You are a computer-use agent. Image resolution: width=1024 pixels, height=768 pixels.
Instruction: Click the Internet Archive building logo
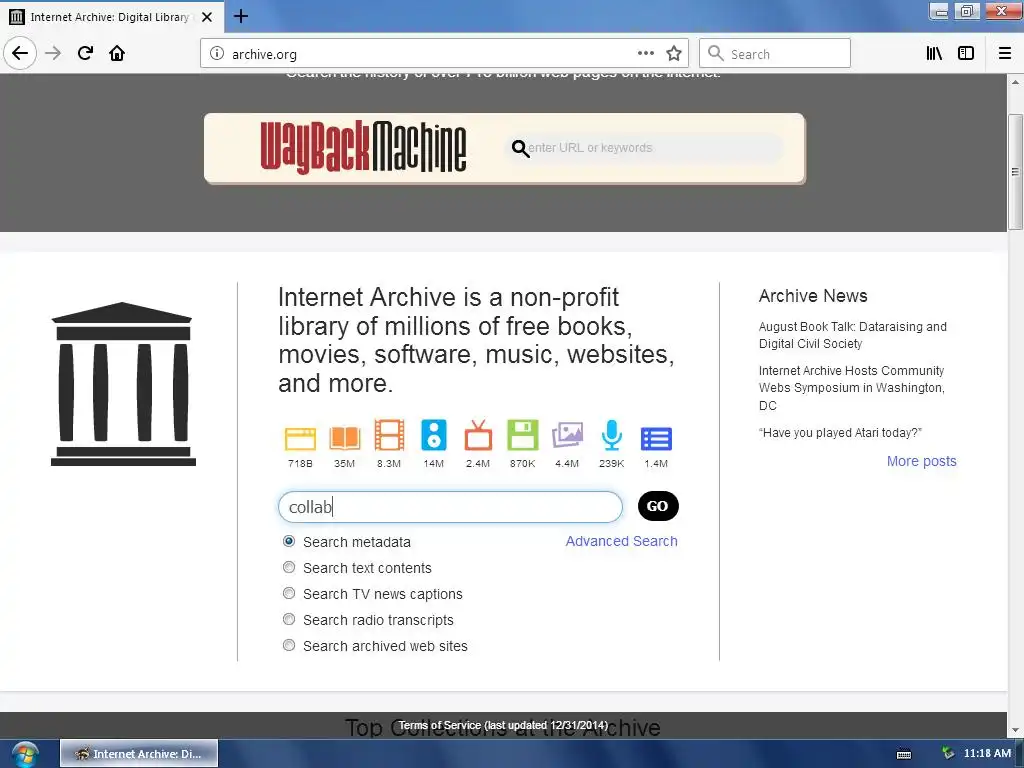pos(123,384)
